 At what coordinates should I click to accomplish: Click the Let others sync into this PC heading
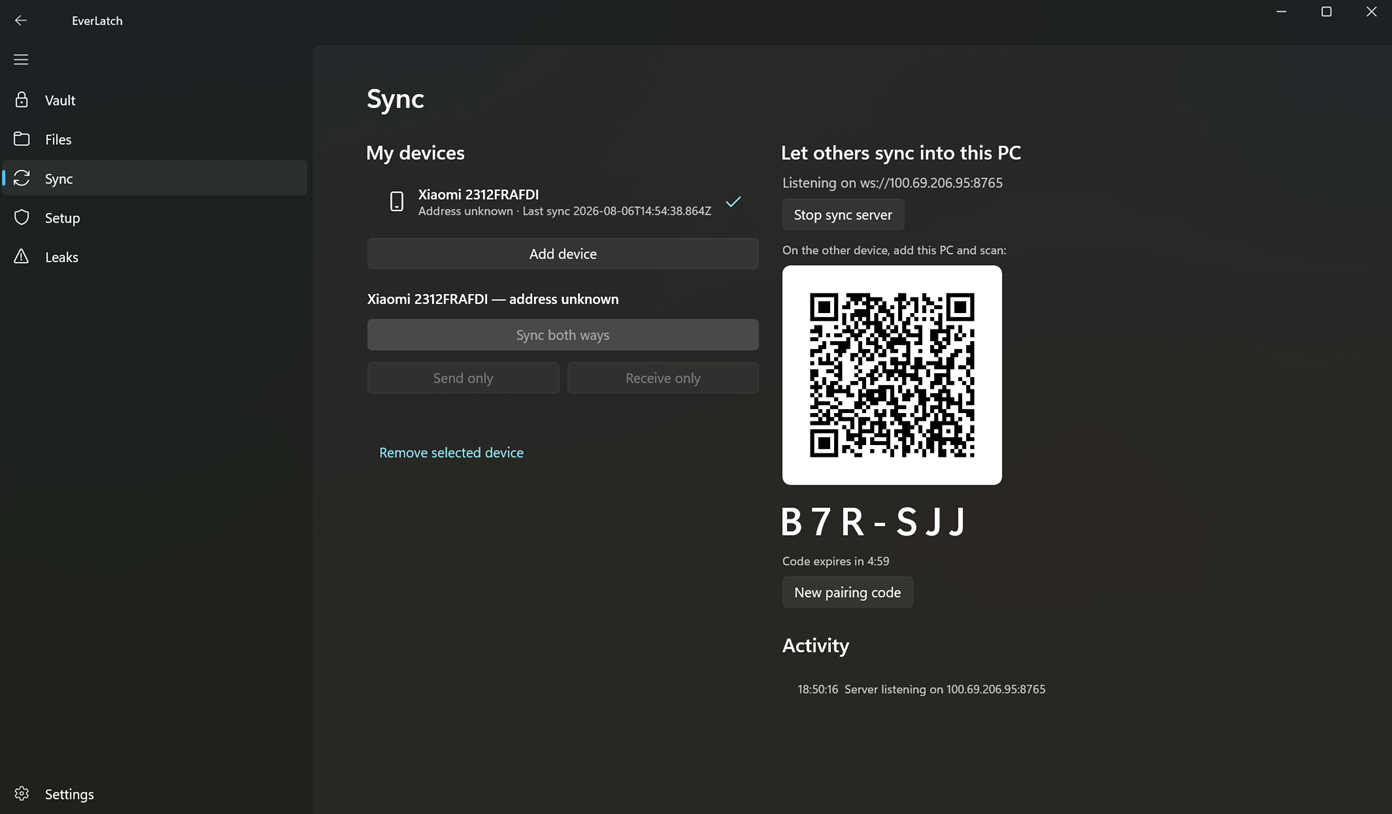901,153
